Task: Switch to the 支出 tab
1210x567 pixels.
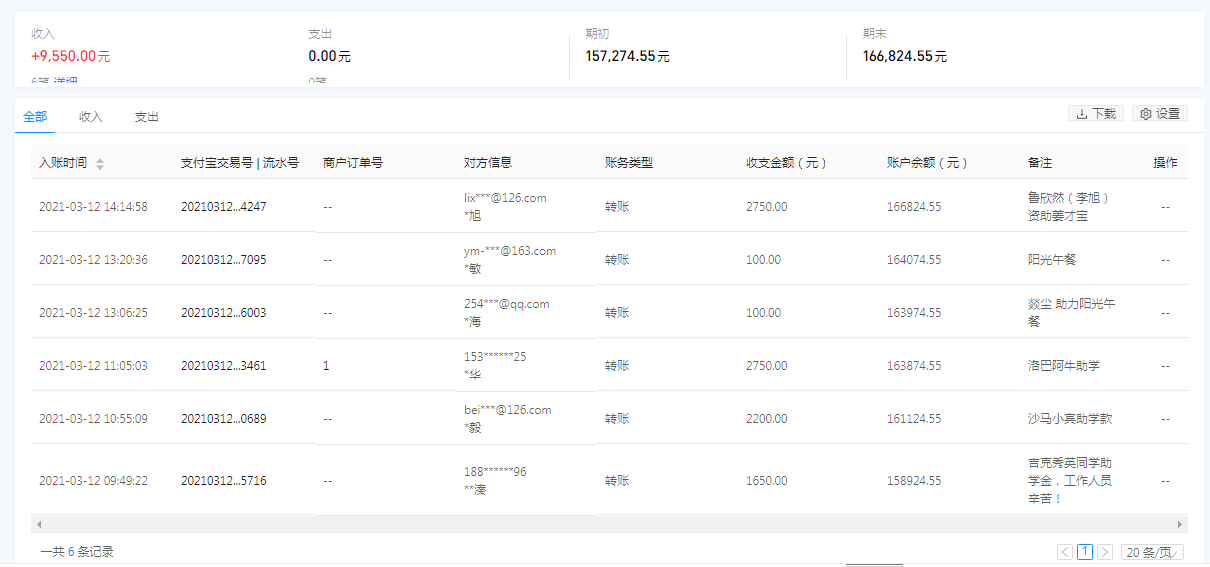Action: [x=147, y=117]
